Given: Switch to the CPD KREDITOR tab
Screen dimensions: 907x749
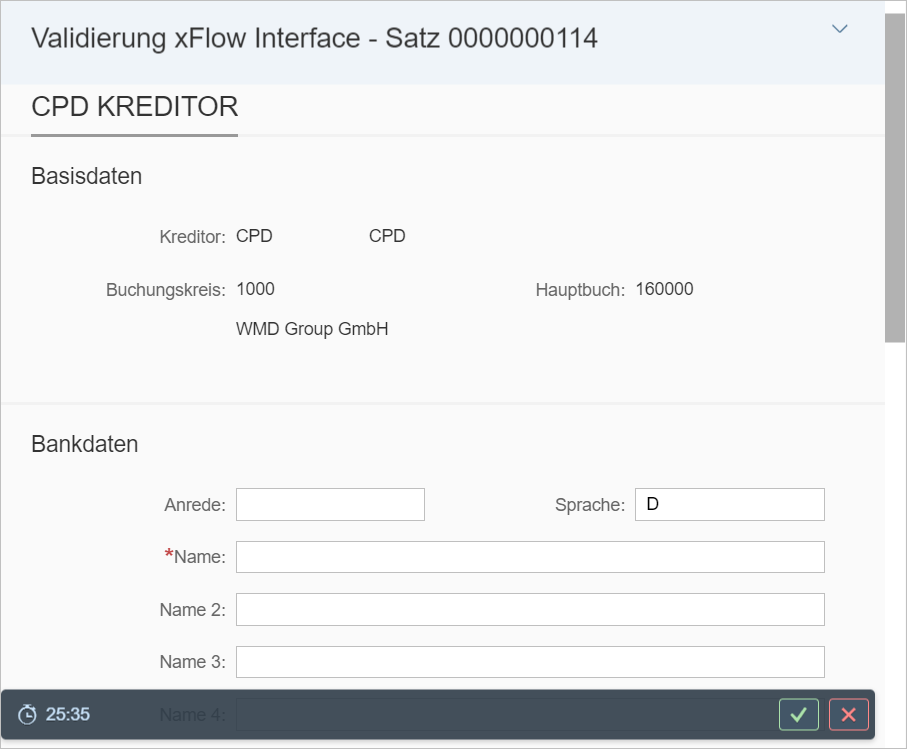Looking at the screenshot, I should (134, 107).
